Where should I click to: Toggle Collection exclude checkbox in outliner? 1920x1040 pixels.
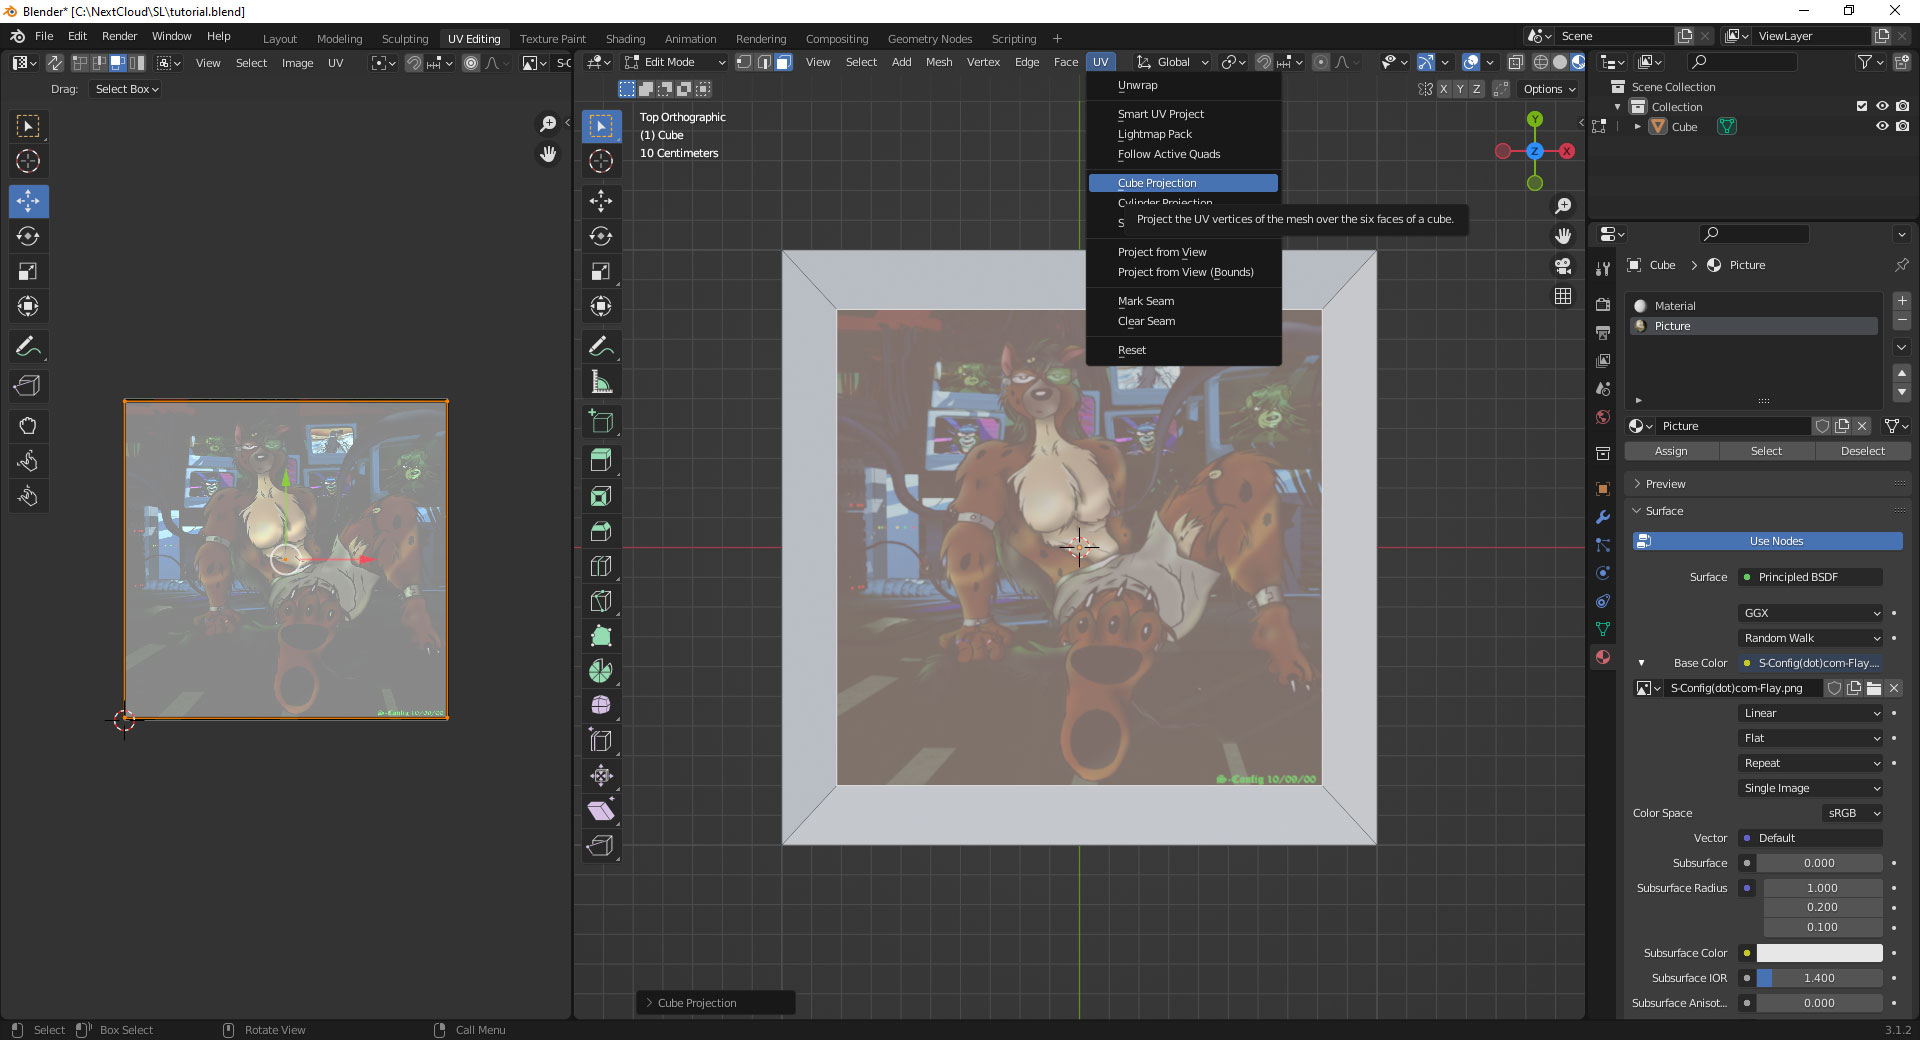point(1862,106)
